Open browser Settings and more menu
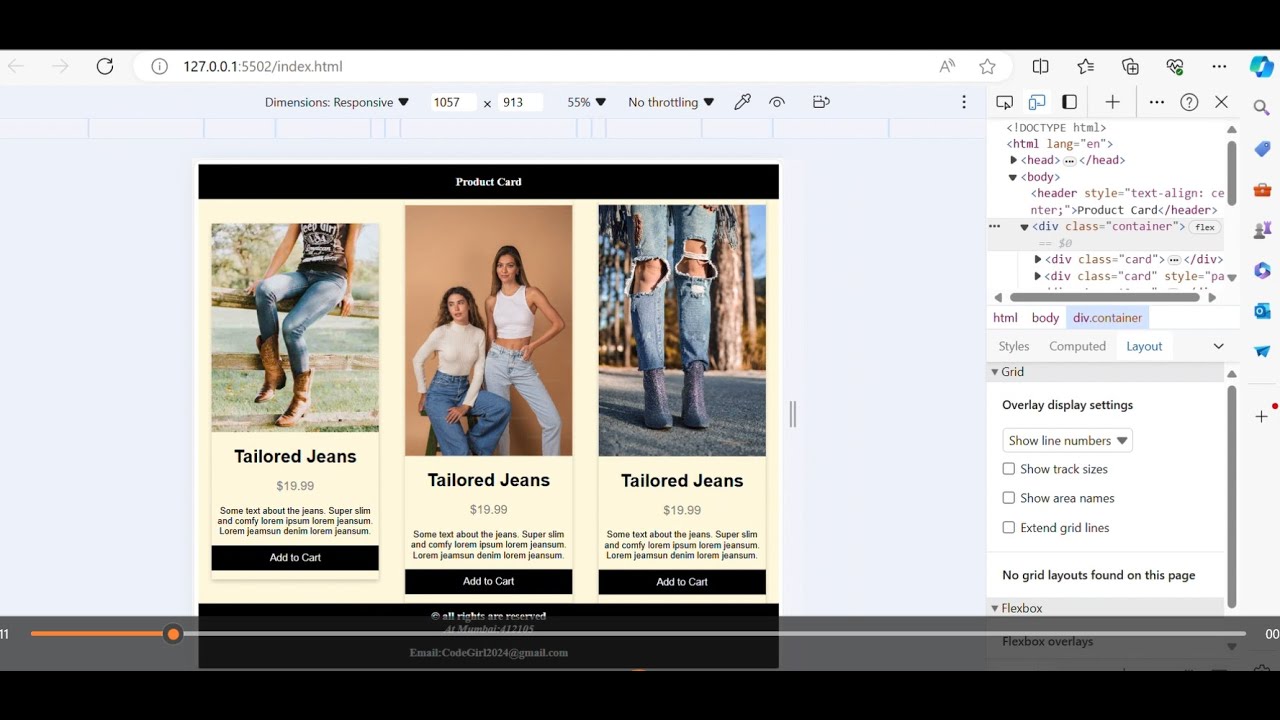 [1219, 66]
